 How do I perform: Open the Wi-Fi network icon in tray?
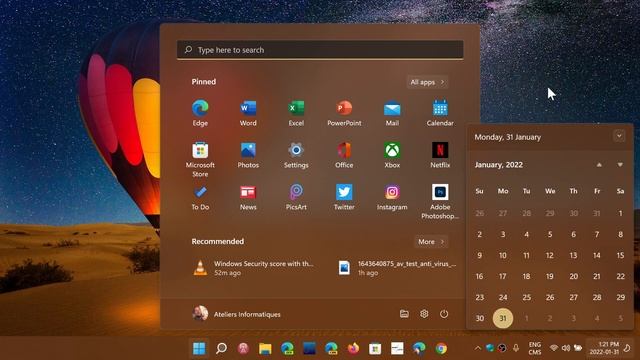[554, 348]
